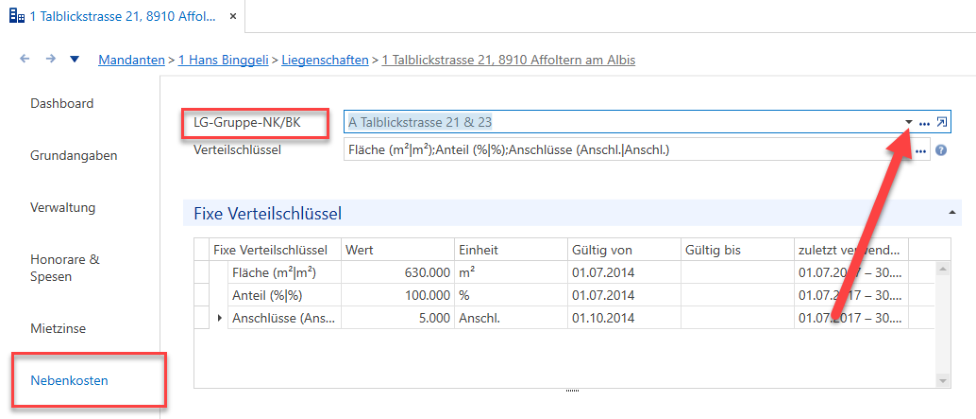Sort by the Gültig von column header
The height and width of the screenshot is (419, 976).
click(624, 250)
